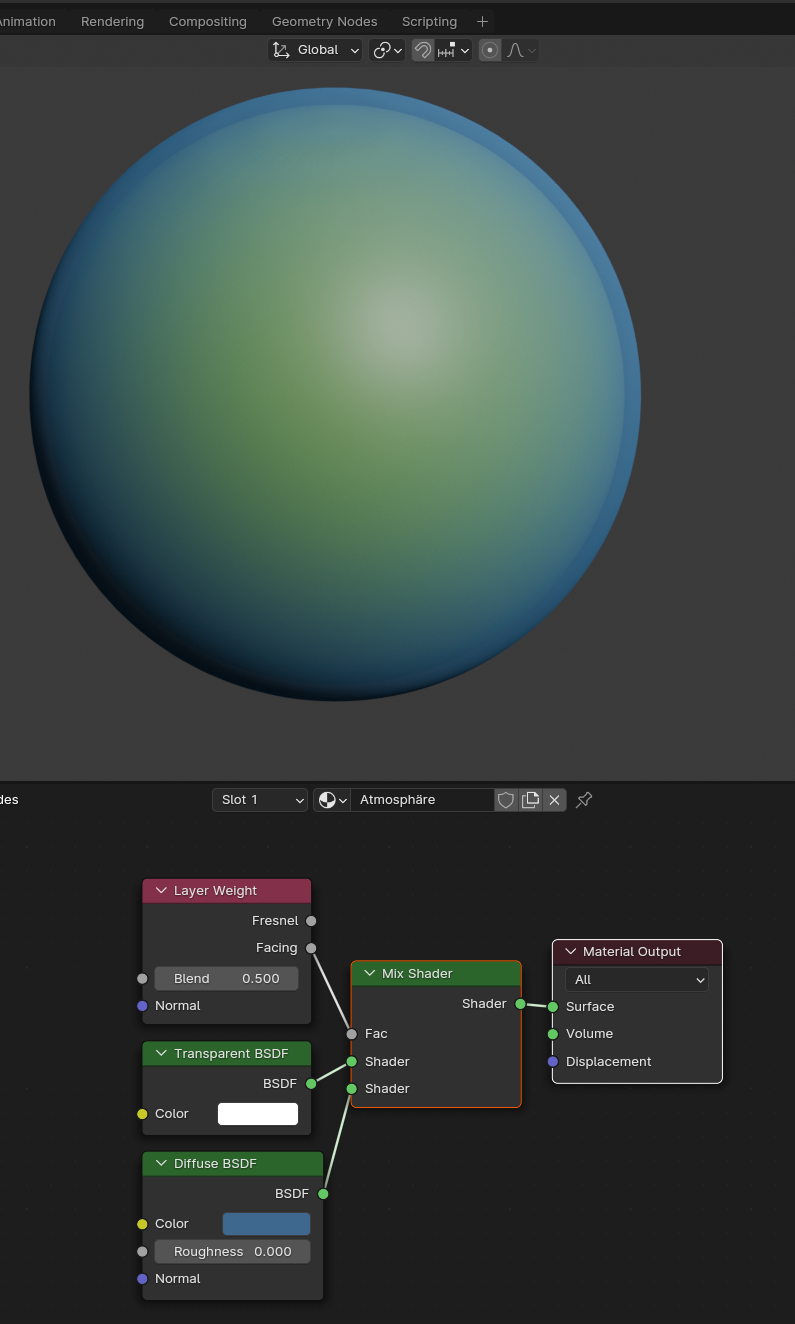Viewport: 795px width, 1324px height.
Task: Switch to the Geometry Nodes workspace tab
Action: tap(324, 21)
